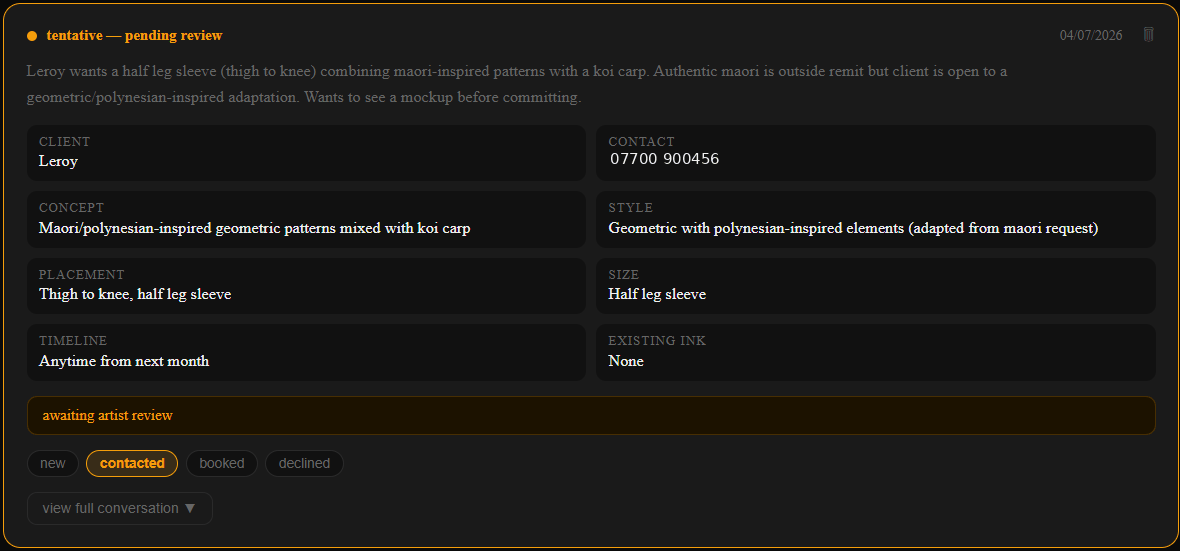
Task: Click the date 04/07/2026
Action: point(1090,35)
